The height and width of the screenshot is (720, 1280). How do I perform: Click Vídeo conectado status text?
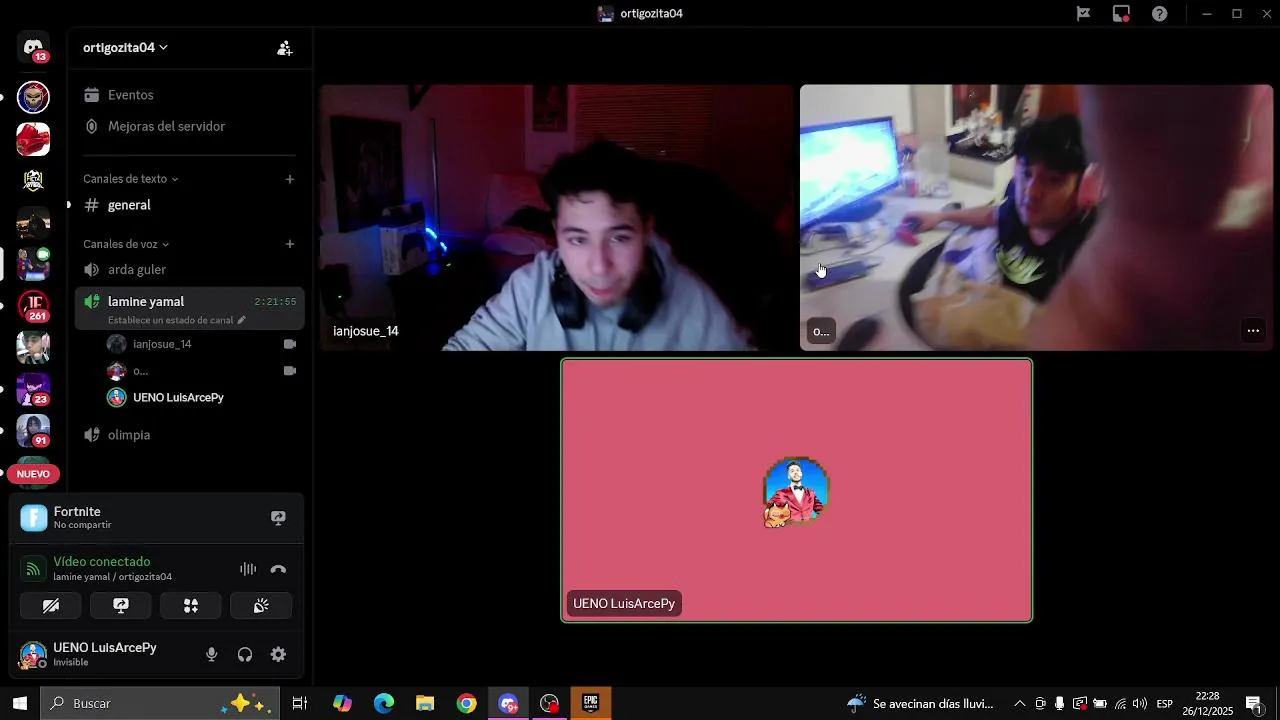tap(102, 562)
